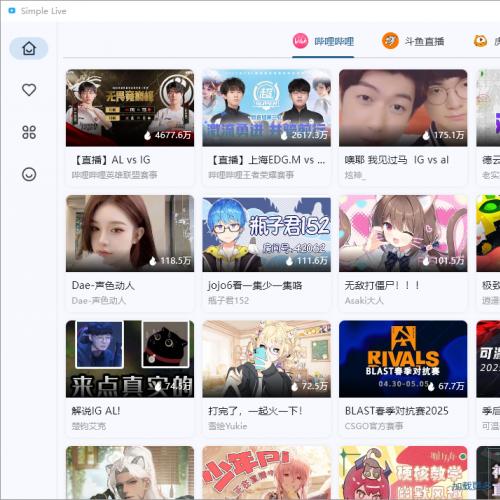Open the 少年 pink-haired stream thumbnail
Screen dimensions: 500x500
click(x=266, y=473)
